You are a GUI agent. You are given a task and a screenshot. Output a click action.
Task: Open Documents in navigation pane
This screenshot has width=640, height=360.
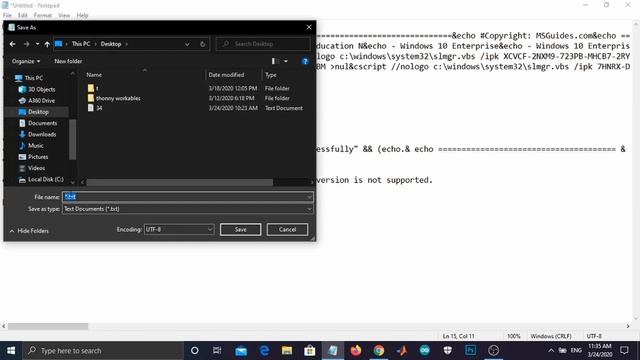coord(38,123)
